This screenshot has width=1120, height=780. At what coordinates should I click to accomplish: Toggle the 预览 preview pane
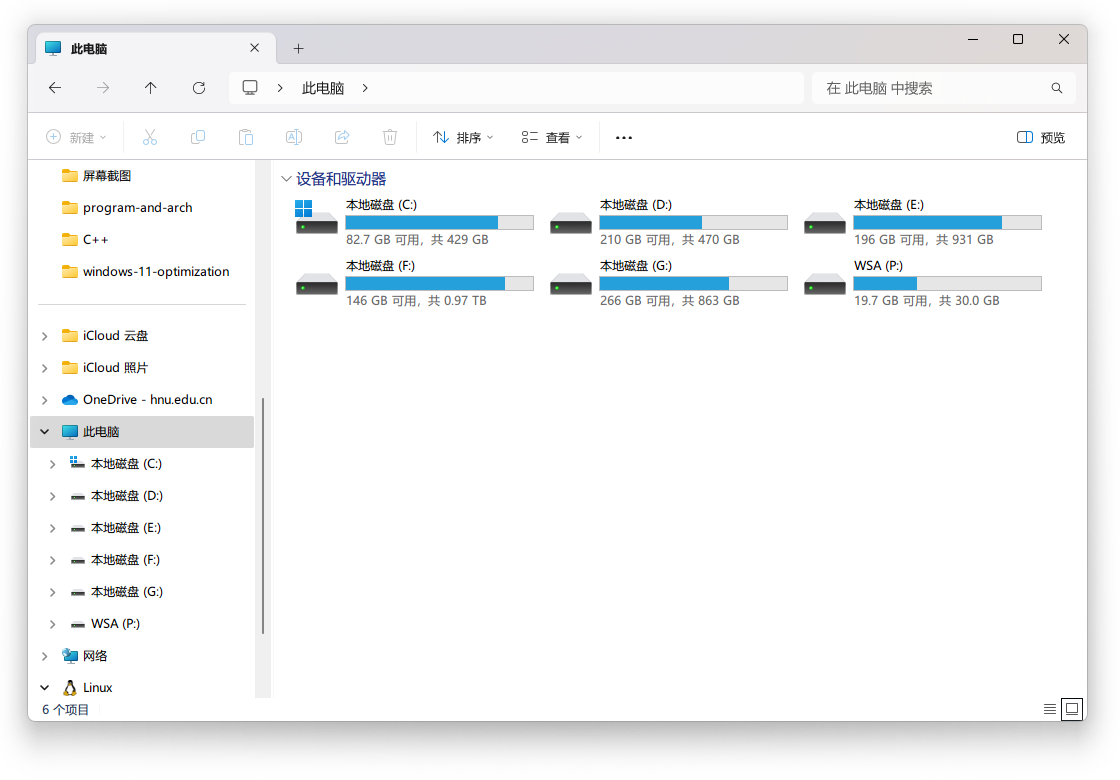coord(1040,137)
